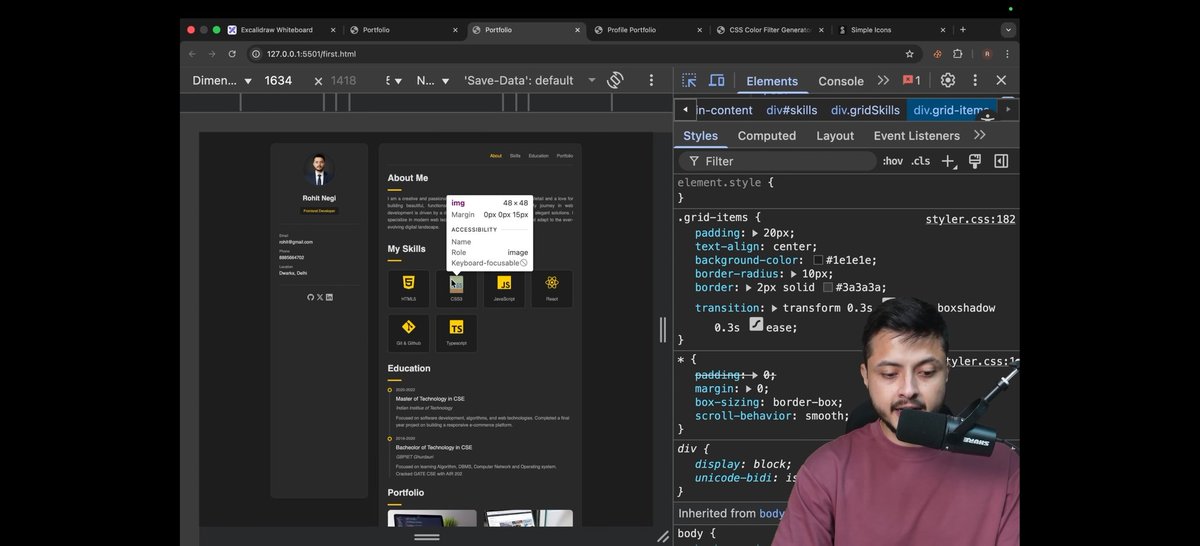The height and width of the screenshot is (546, 1200).
Task: Click the red issues counter badge
Action: [x=911, y=80]
